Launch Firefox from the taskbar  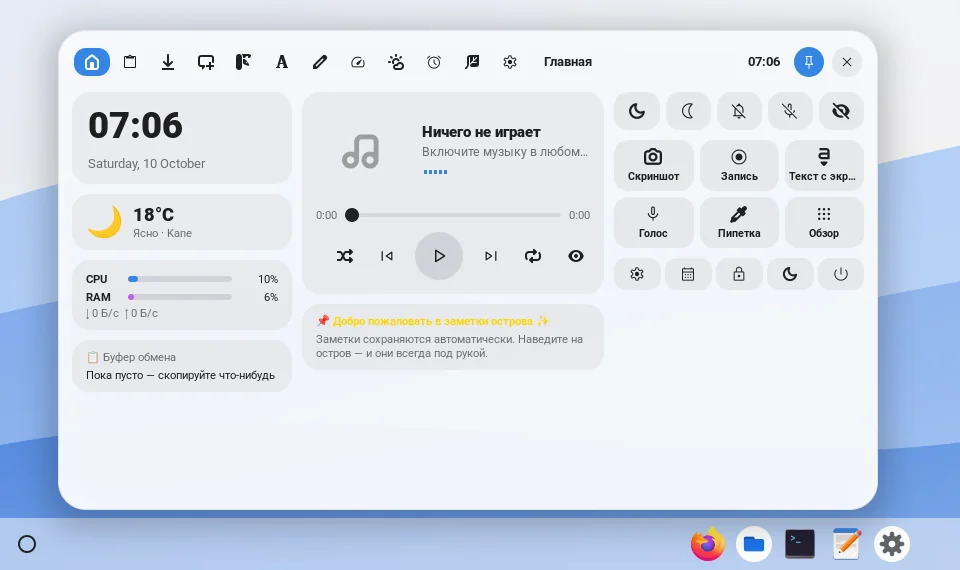point(708,544)
